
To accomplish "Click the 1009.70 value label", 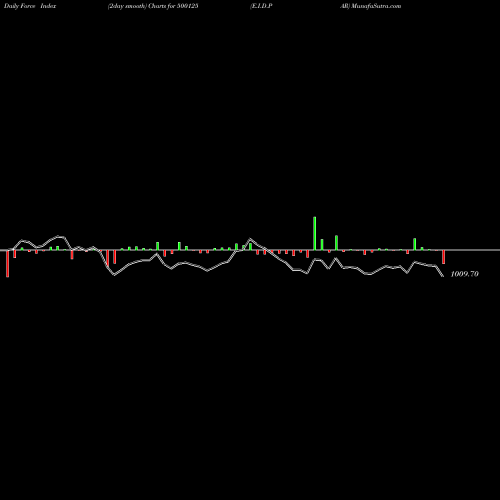I will click(464, 274).
